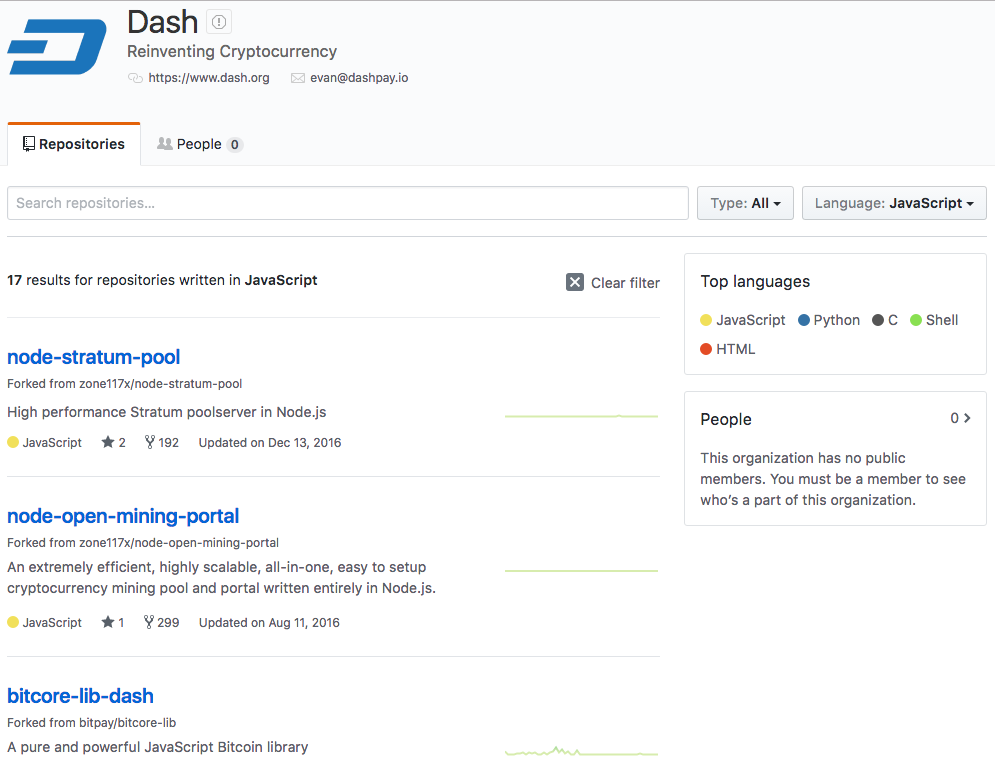This screenshot has height=759, width=995.
Task: Click the people icon in People tab
Action: click(x=165, y=144)
